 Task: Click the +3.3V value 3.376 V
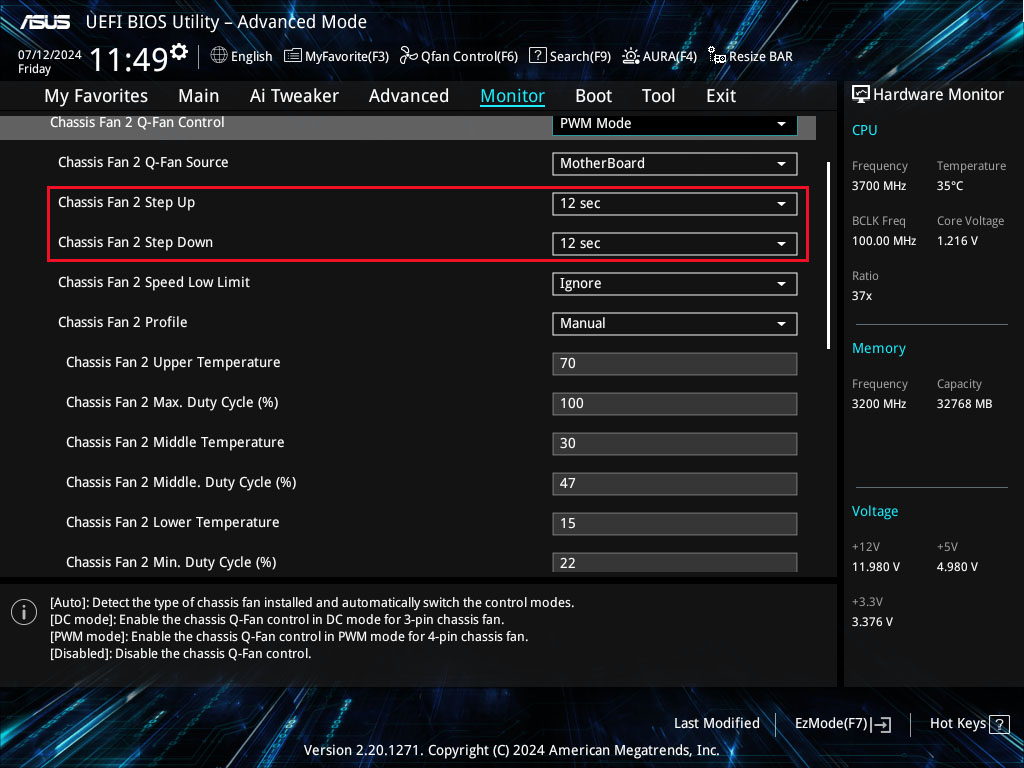tap(872, 622)
